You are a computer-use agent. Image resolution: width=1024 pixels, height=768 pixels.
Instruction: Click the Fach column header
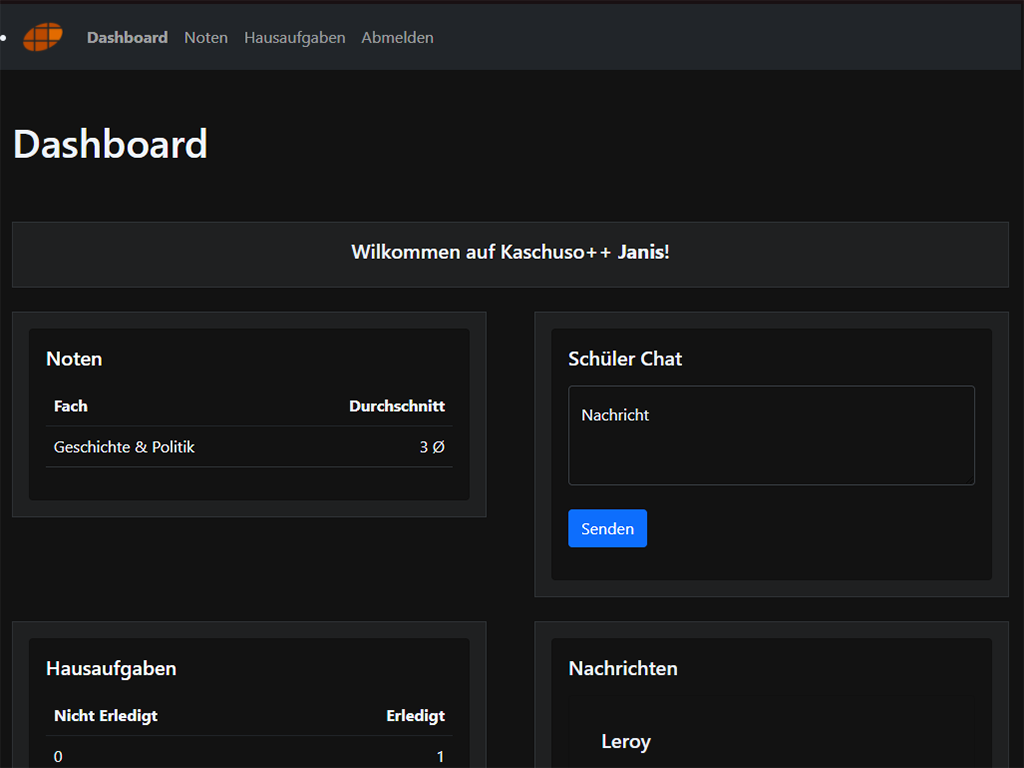[x=71, y=406]
